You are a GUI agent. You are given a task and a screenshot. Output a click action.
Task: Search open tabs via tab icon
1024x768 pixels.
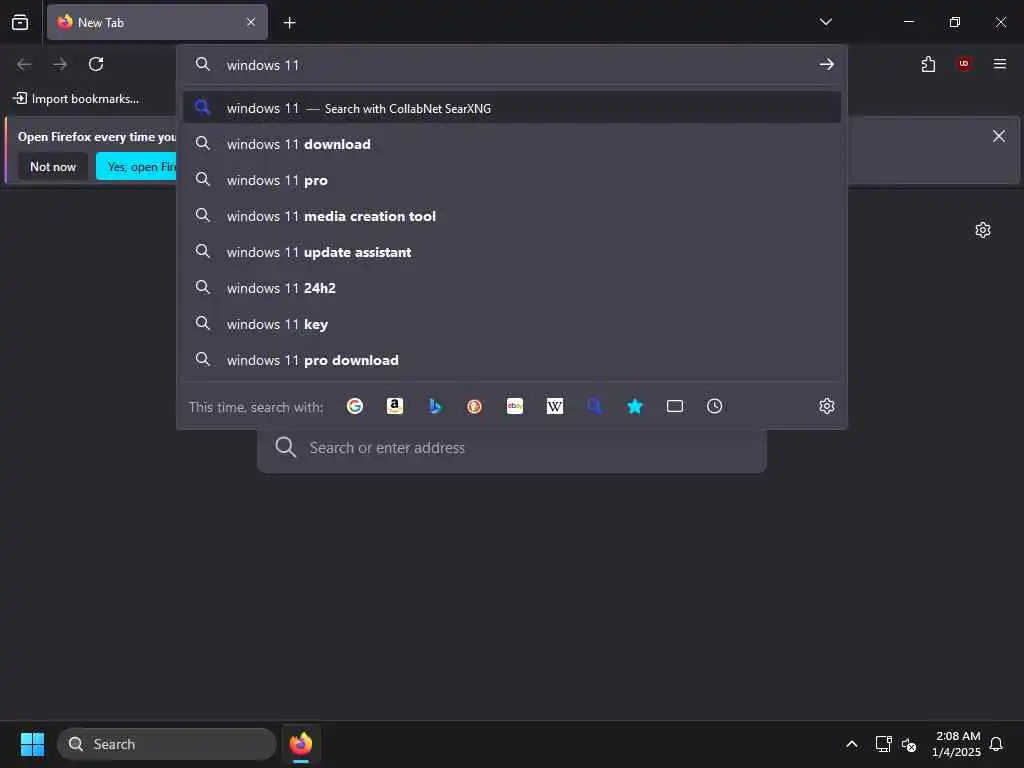coord(675,406)
